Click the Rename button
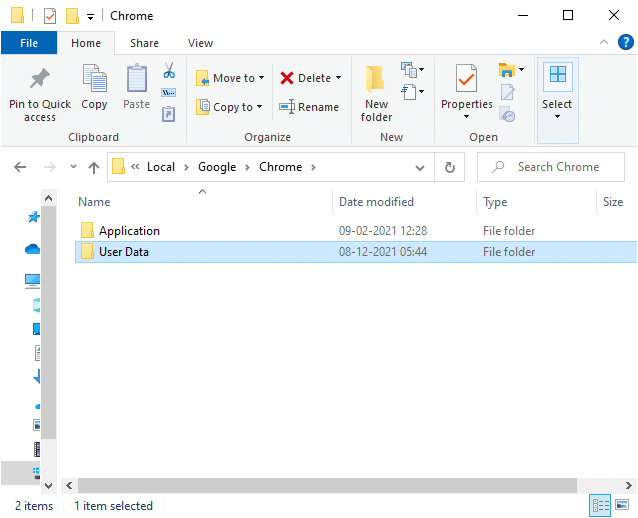The height and width of the screenshot is (518, 638). (x=309, y=107)
